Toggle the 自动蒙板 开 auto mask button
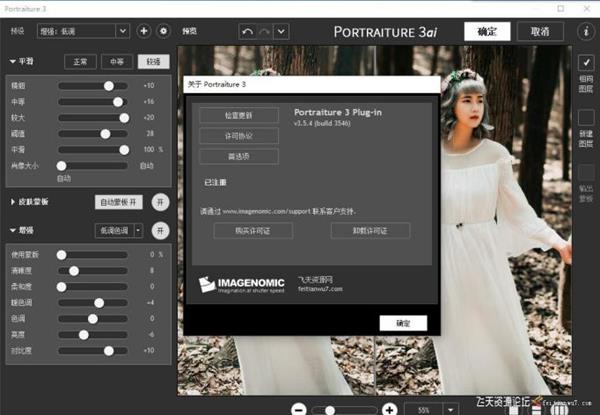The image size is (600, 415). 119,202
